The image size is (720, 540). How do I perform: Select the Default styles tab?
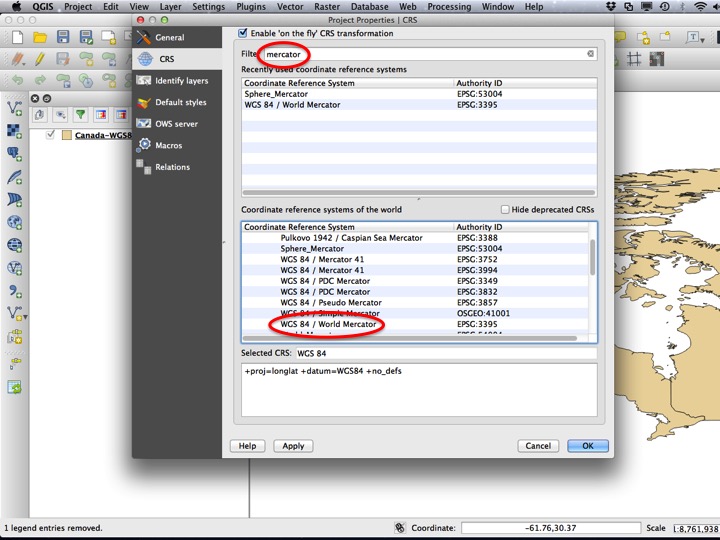[x=177, y=102]
